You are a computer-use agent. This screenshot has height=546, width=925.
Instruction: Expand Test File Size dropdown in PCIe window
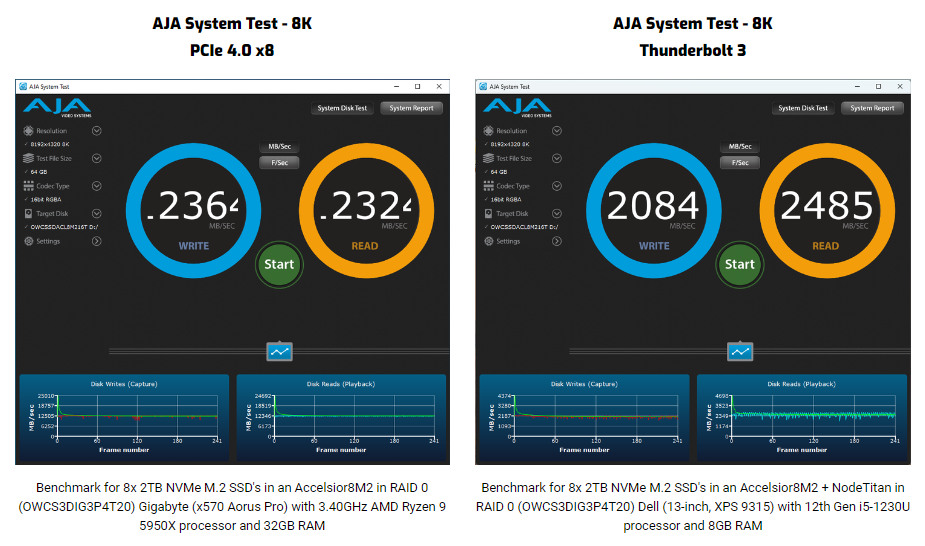coord(97,158)
